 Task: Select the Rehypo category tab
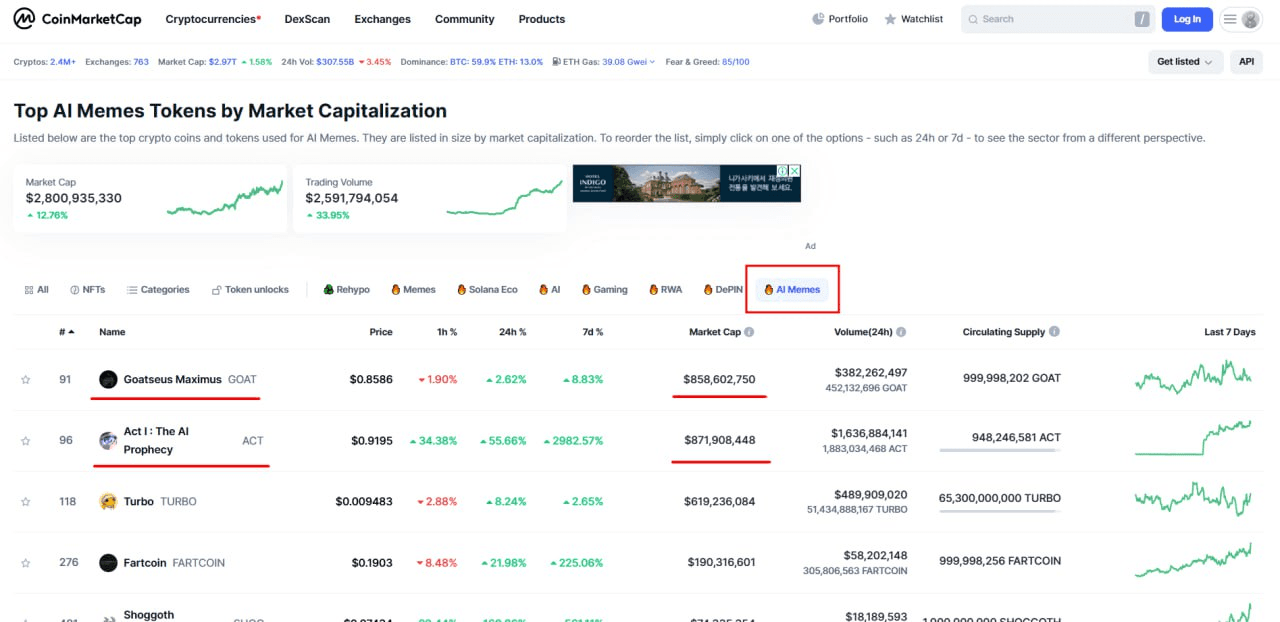[346, 290]
